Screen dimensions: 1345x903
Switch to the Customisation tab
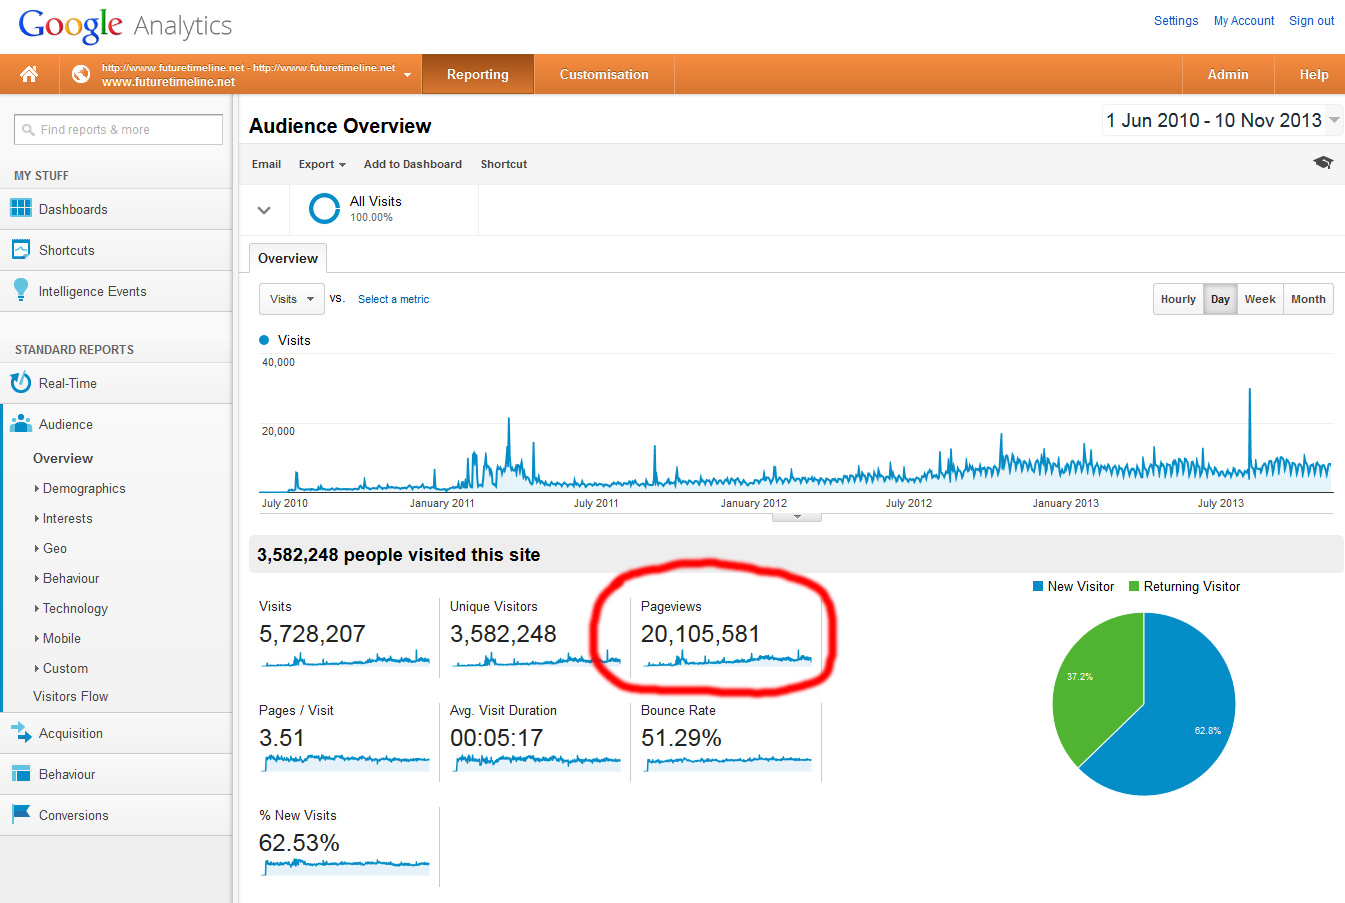click(604, 74)
